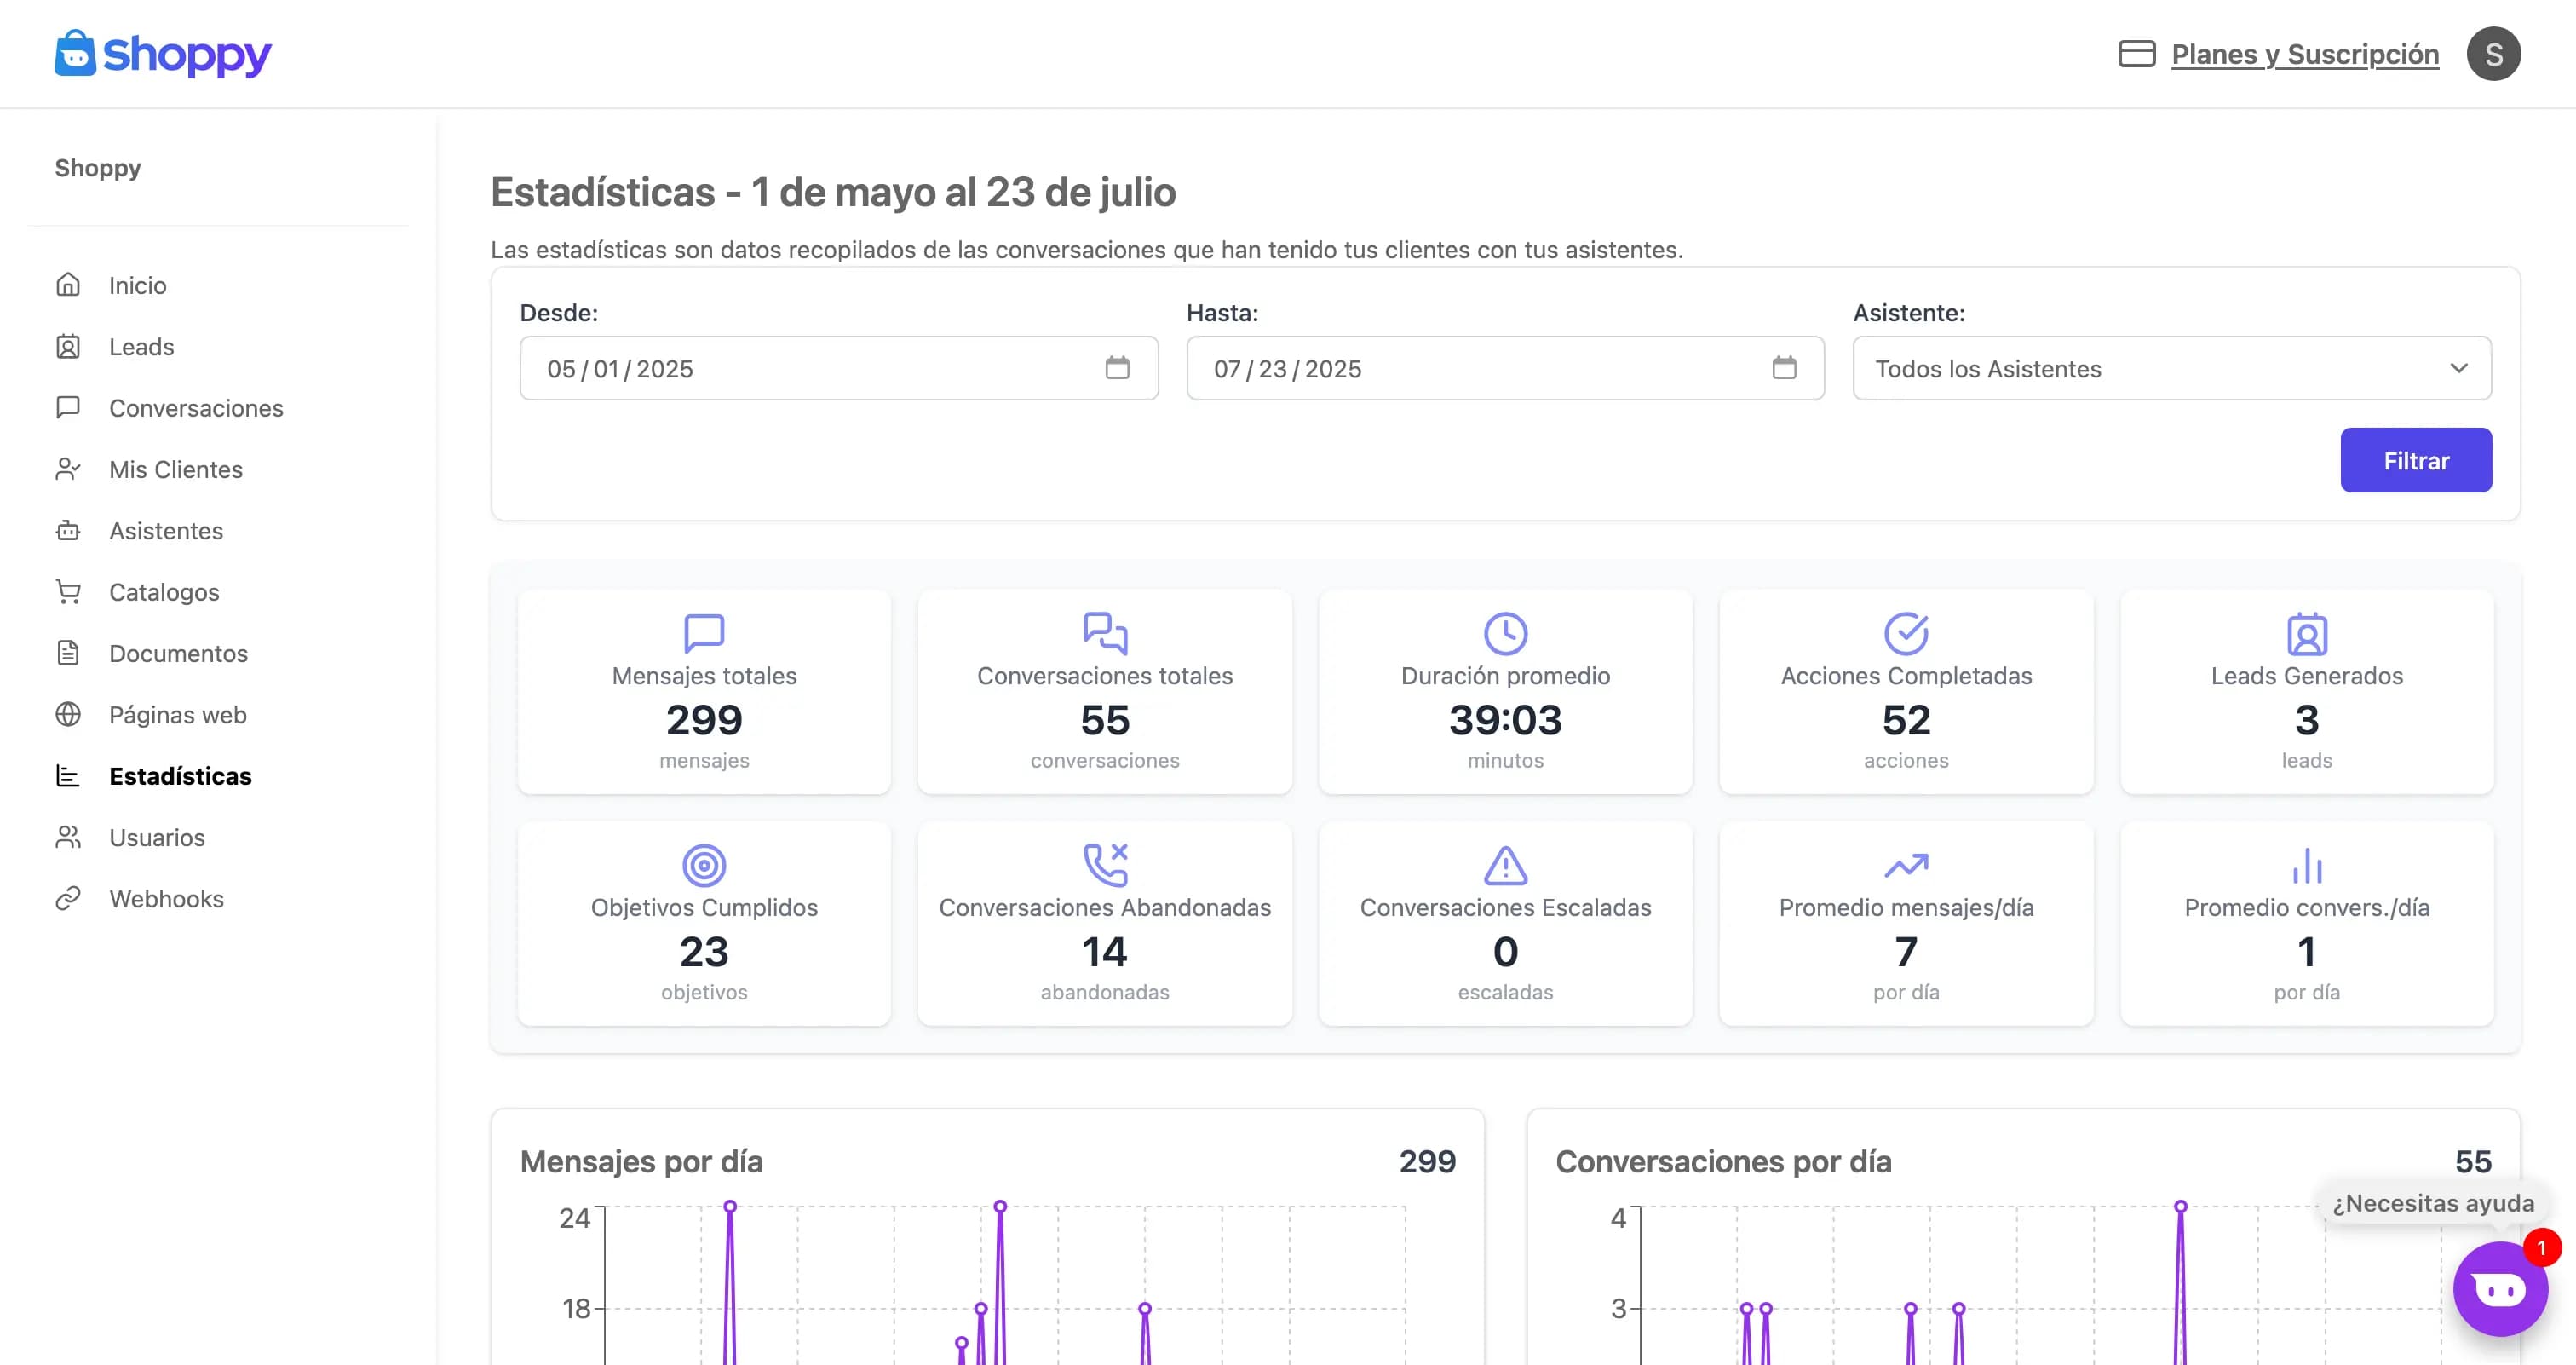Click the Inicio home icon
The width and height of the screenshot is (2576, 1365).
coord(68,285)
